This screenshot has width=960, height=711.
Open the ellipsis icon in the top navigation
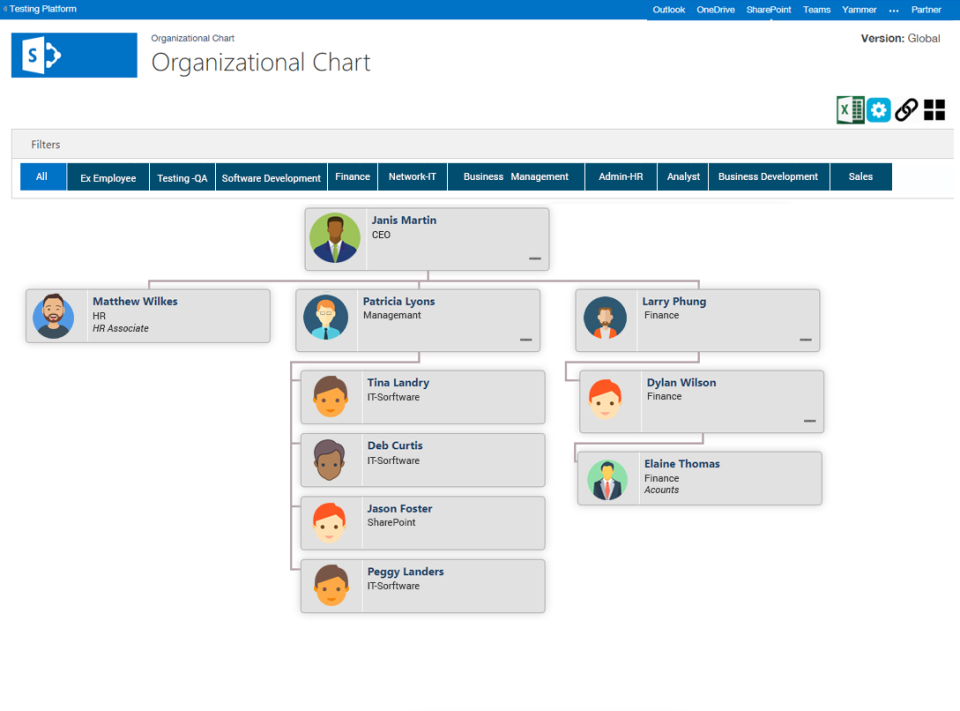(893, 10)
